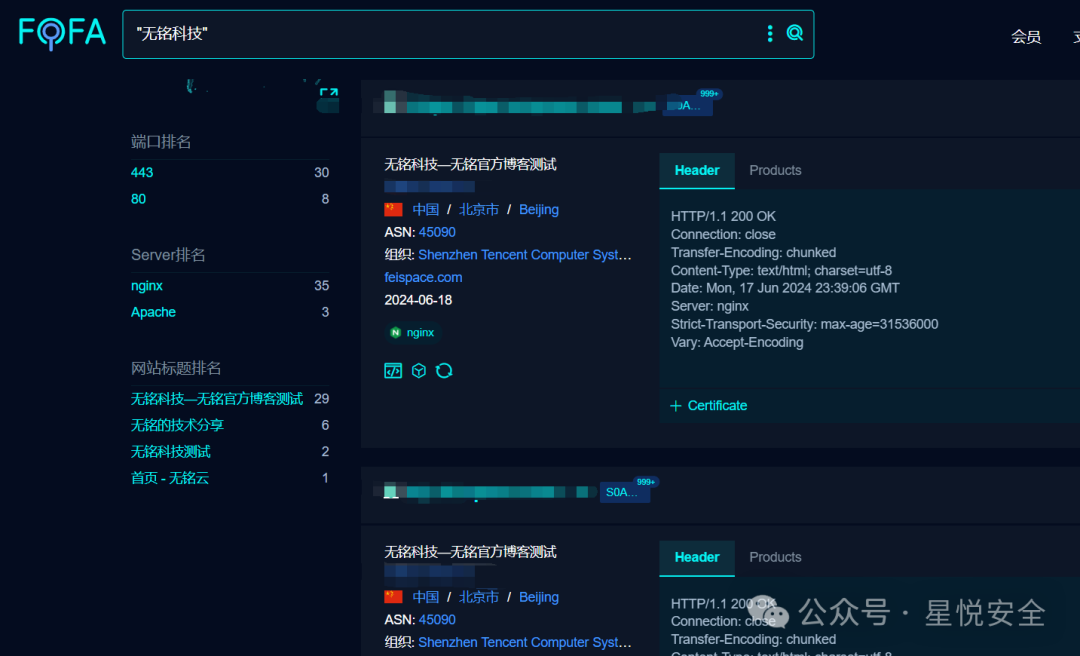Click the HTTP/1.1 200 OK line in first header
Viewport: 1080px width, 656px height.
click(723, 216)
